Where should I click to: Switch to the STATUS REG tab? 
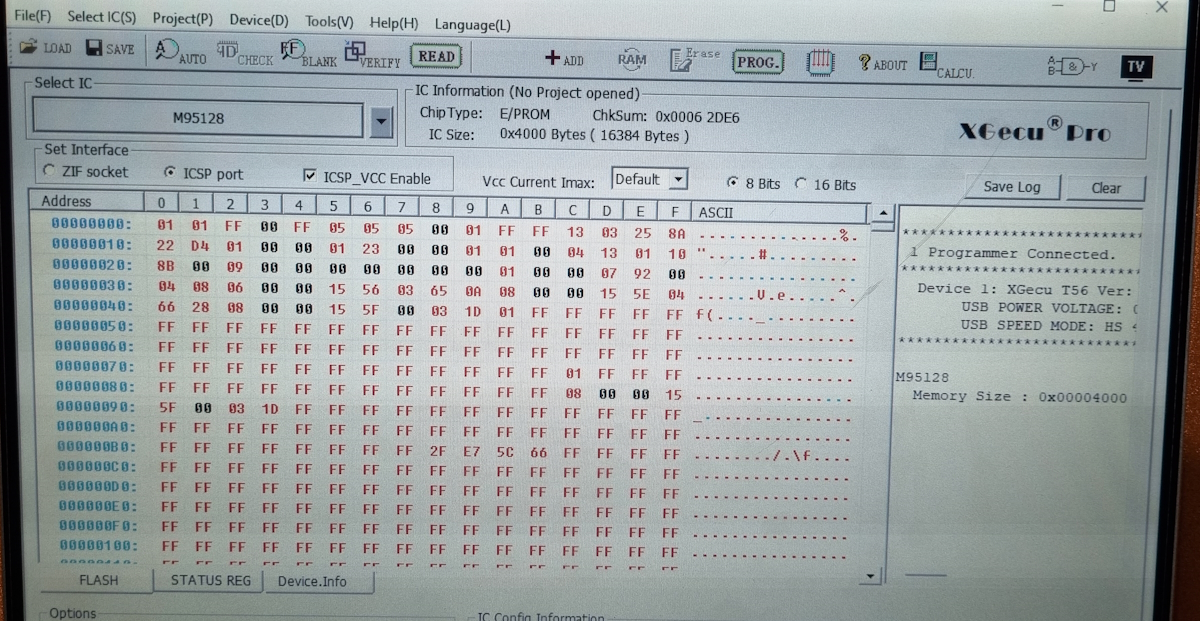click(x=209, y=580)
